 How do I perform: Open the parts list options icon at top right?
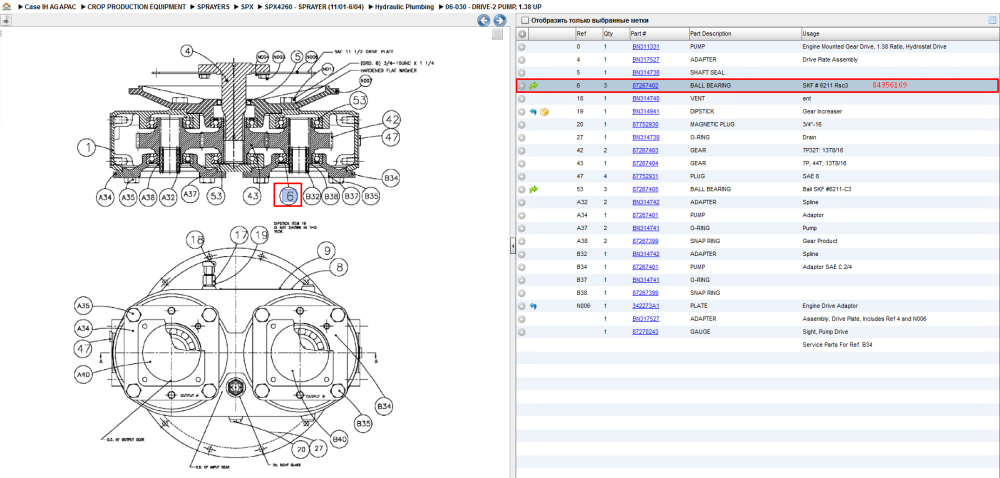point(992,20)
